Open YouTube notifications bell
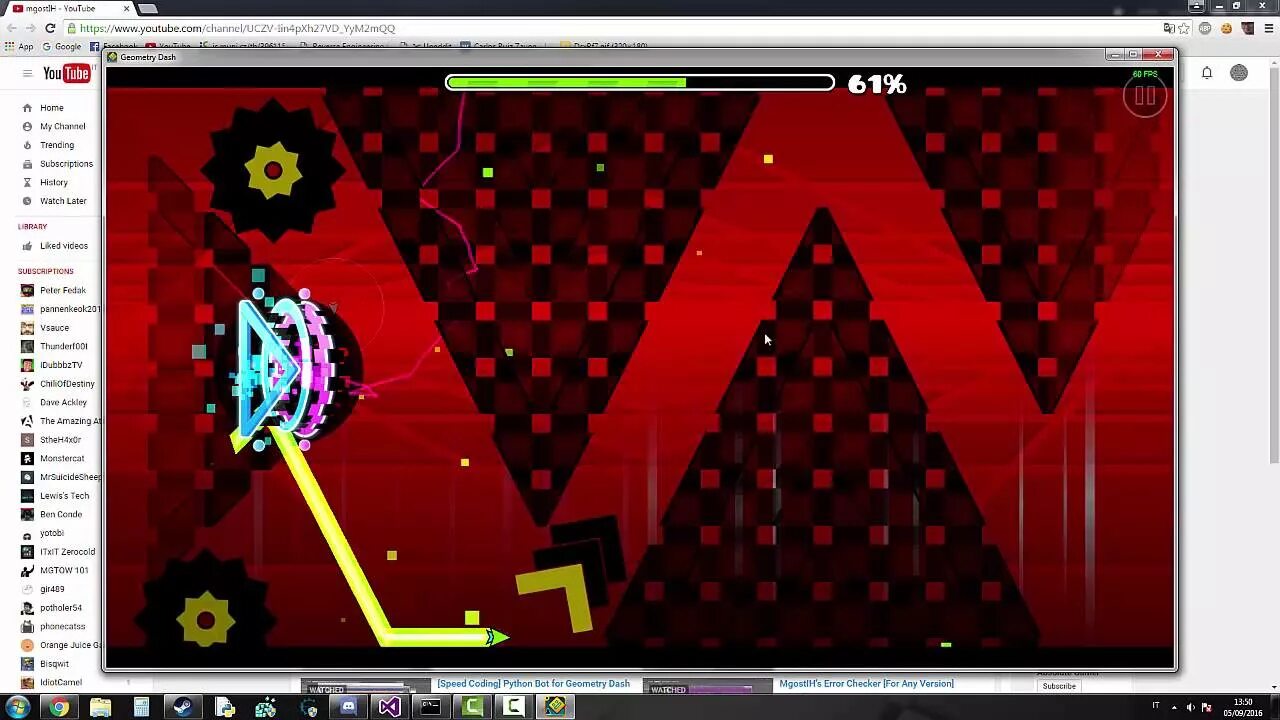This screenshot has height=720, width=1280. (1207, 73)
